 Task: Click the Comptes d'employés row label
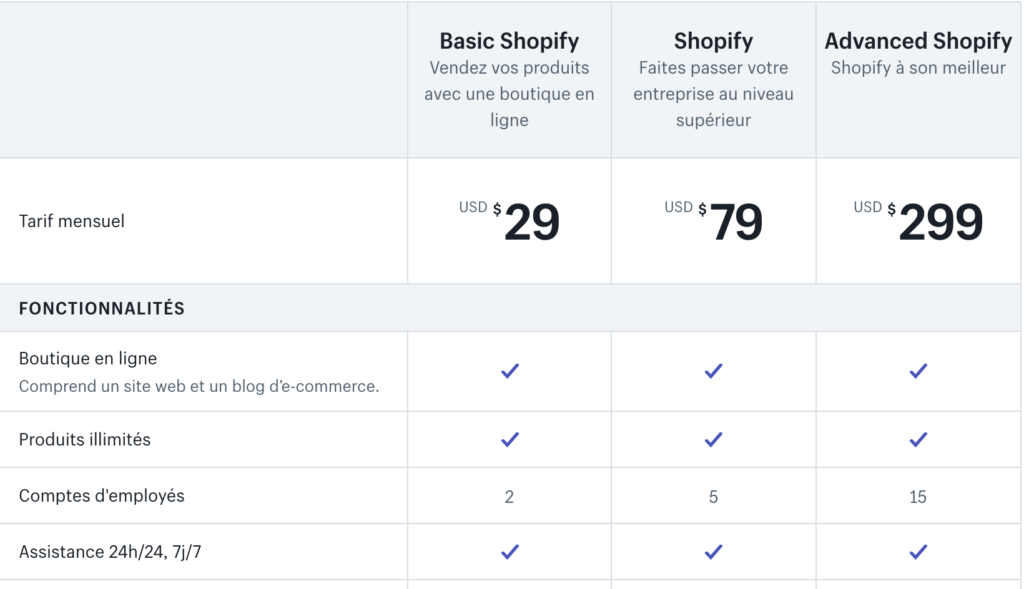[x=102, y=495]
